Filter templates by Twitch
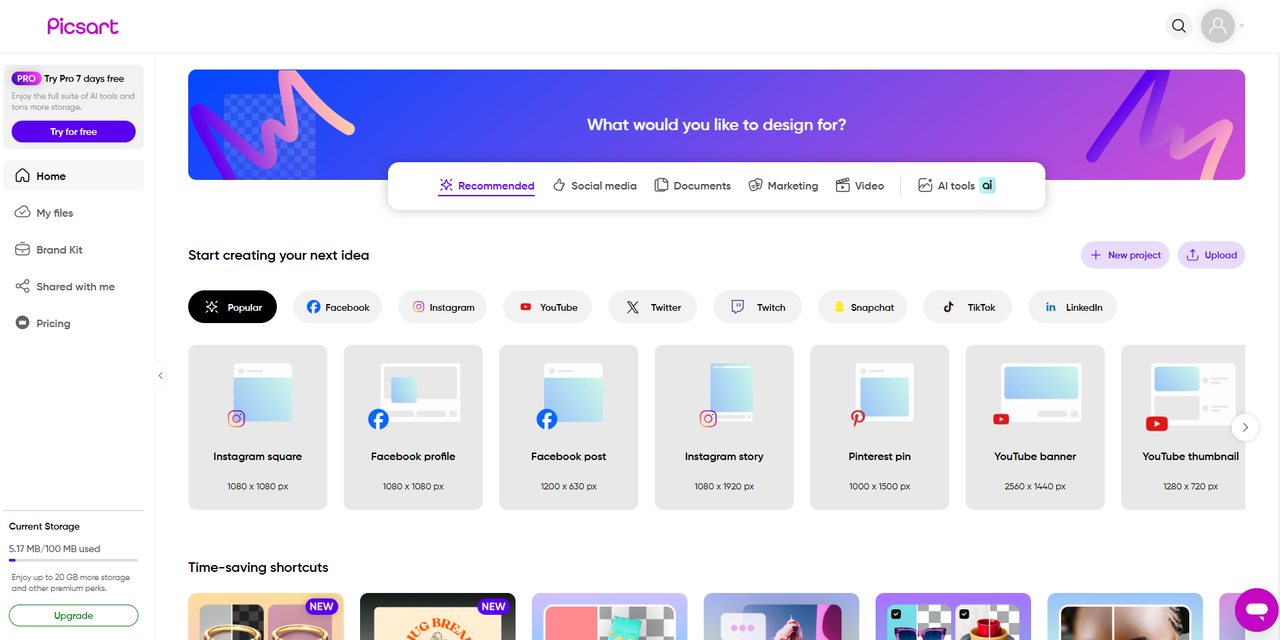The width and height of the screenshot is (1280, 640). coord(758,307)
